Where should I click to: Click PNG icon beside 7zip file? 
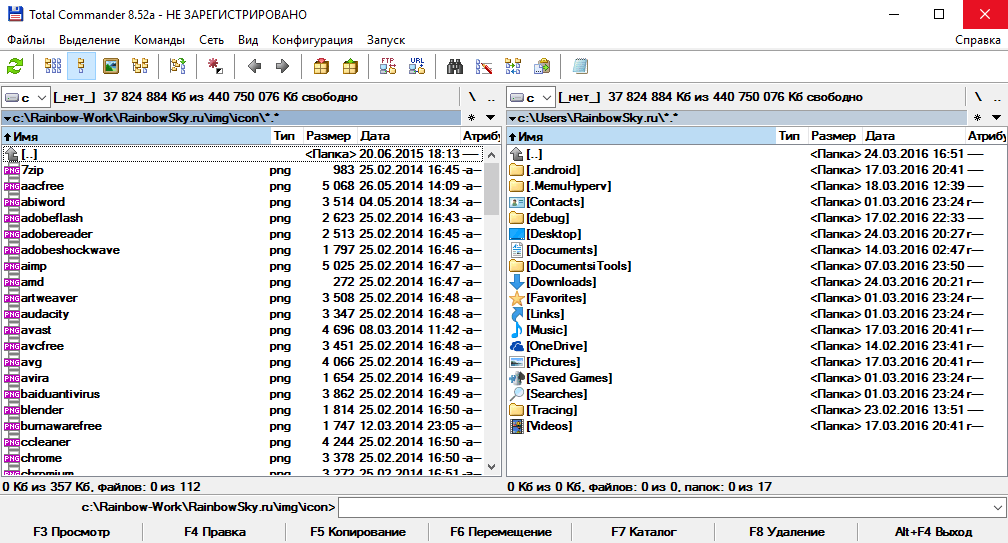pyautogui.click(x=11, y=170)
